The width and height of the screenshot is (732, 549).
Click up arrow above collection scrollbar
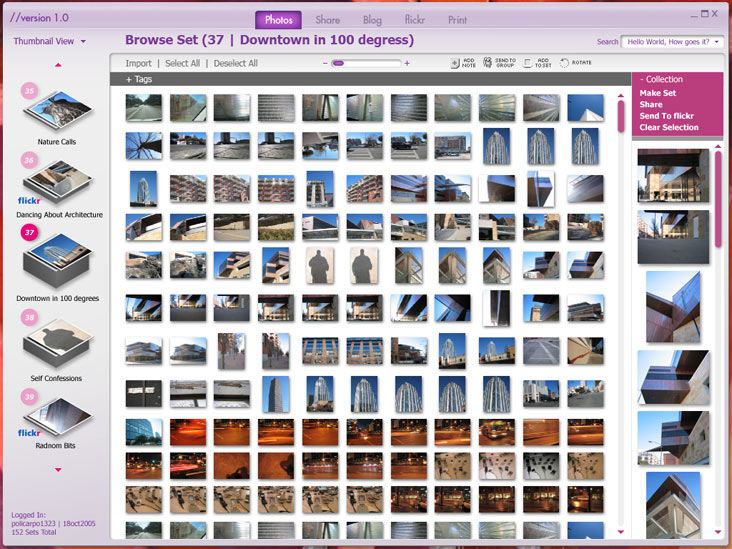coord(718,146)
